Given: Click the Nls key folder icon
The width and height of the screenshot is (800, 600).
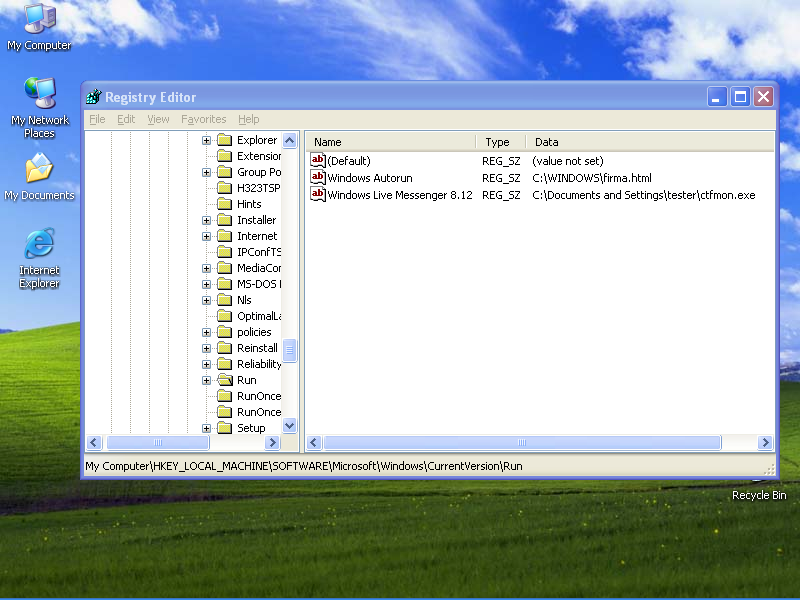Looking at the screenshot, I should pos(224,300).
